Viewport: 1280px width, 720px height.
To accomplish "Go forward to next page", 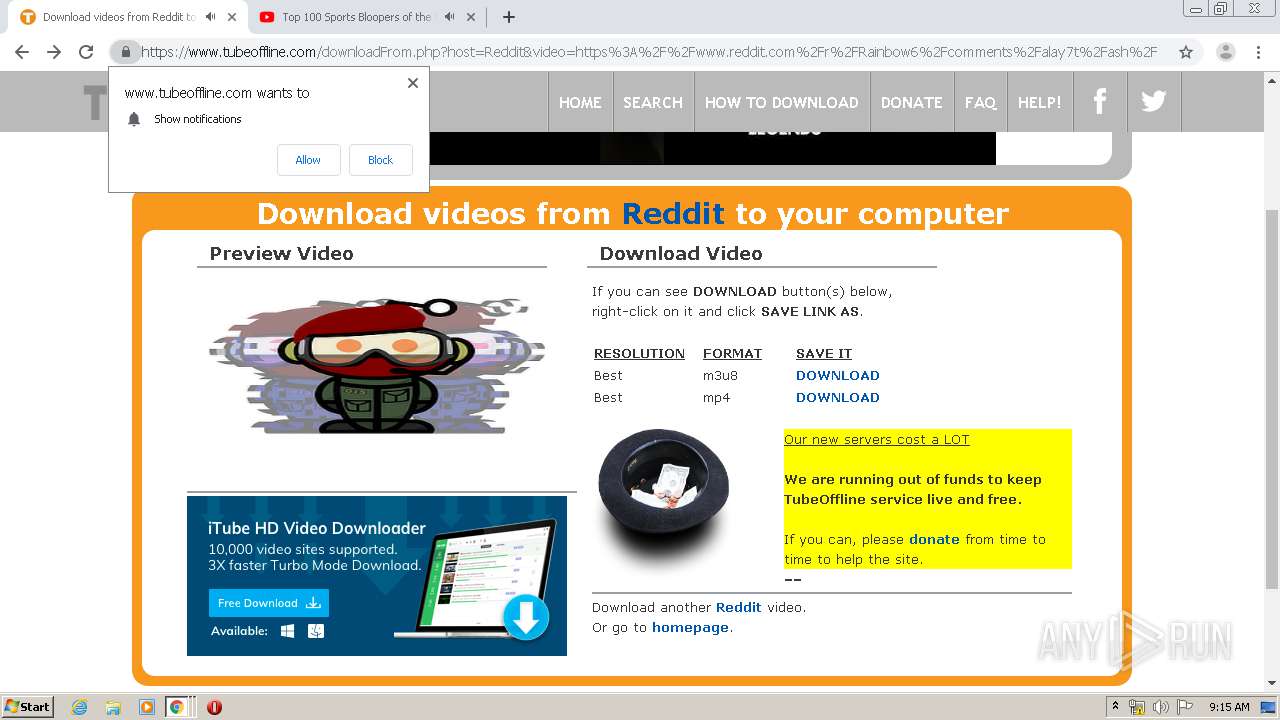I will click(x=54, y=52).
